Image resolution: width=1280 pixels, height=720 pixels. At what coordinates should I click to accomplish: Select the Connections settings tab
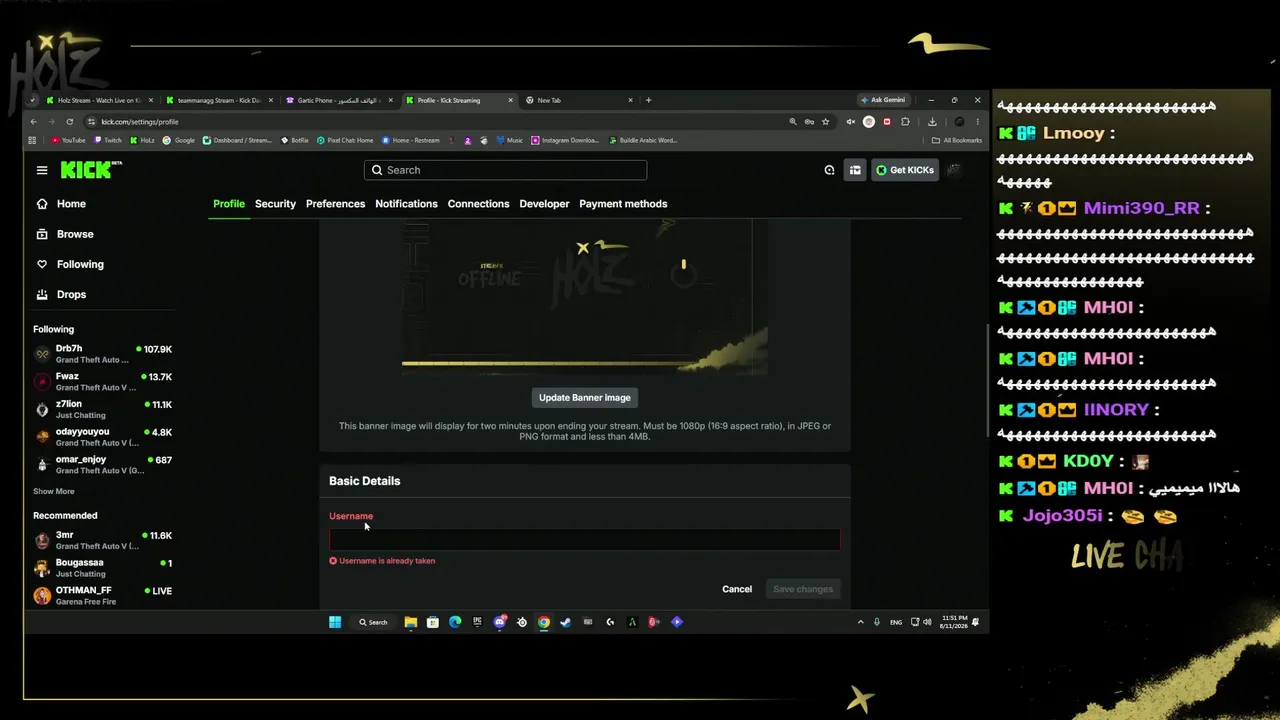pos(478,204)
